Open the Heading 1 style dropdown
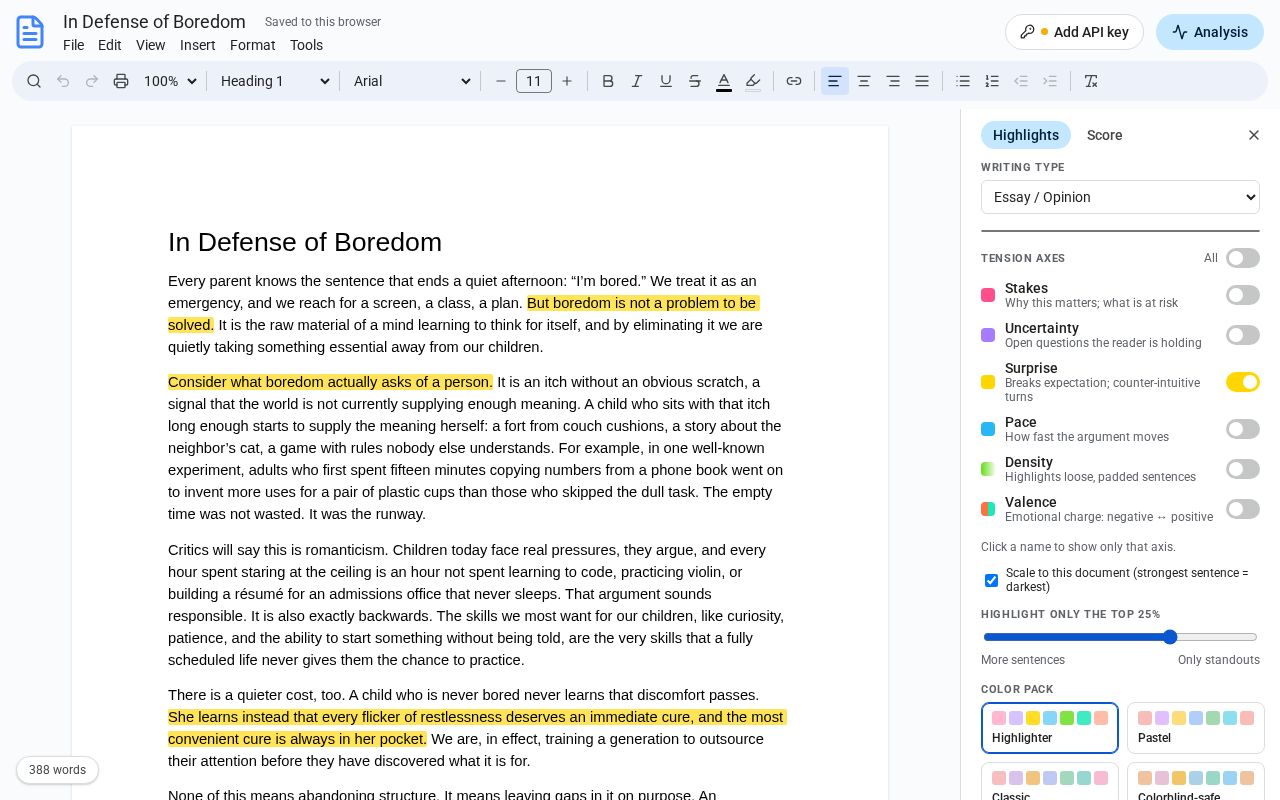The height and width of the screenshot is (800, 1280). click(275, 81)
